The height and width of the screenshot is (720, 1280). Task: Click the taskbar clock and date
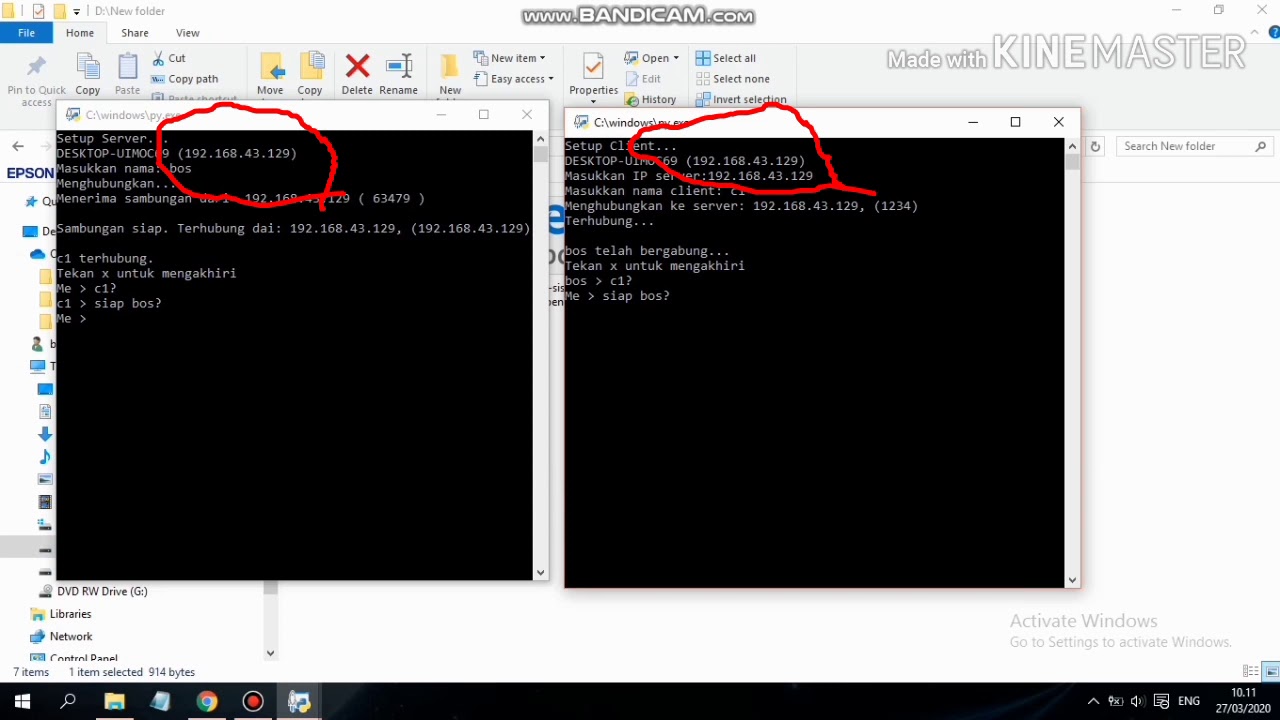[x=1243, y=700]
